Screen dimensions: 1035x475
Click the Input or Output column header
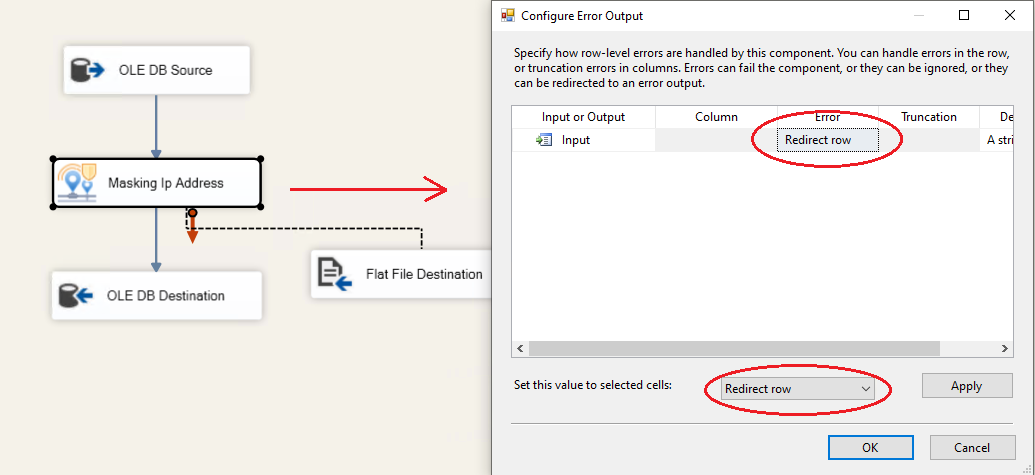coord(583,117)
